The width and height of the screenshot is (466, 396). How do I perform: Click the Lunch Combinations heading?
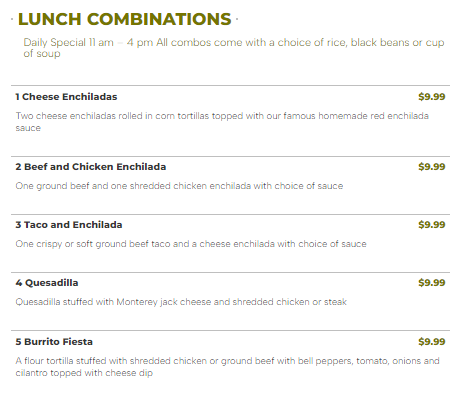[124, 19]
